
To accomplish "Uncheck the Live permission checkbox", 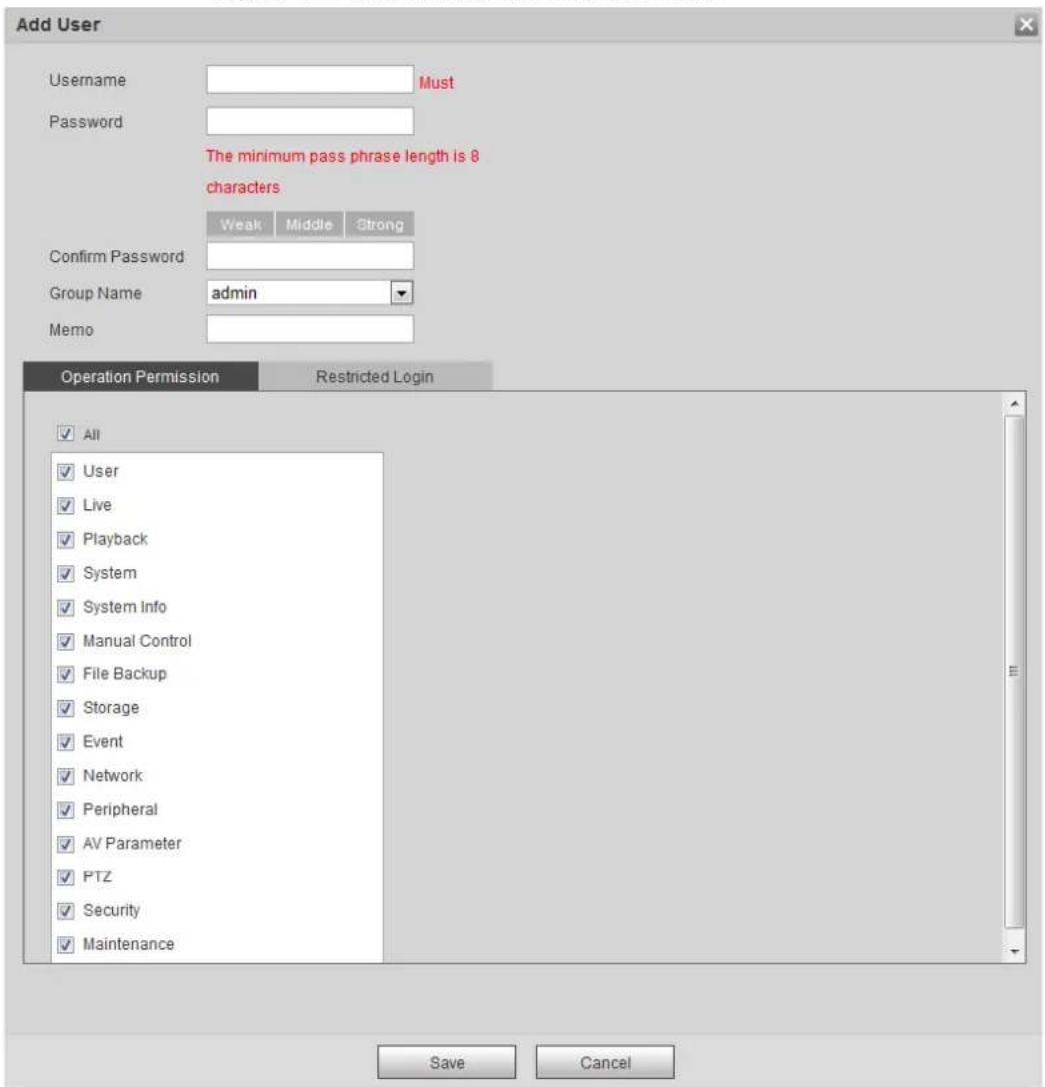I will tap(65, 505).
